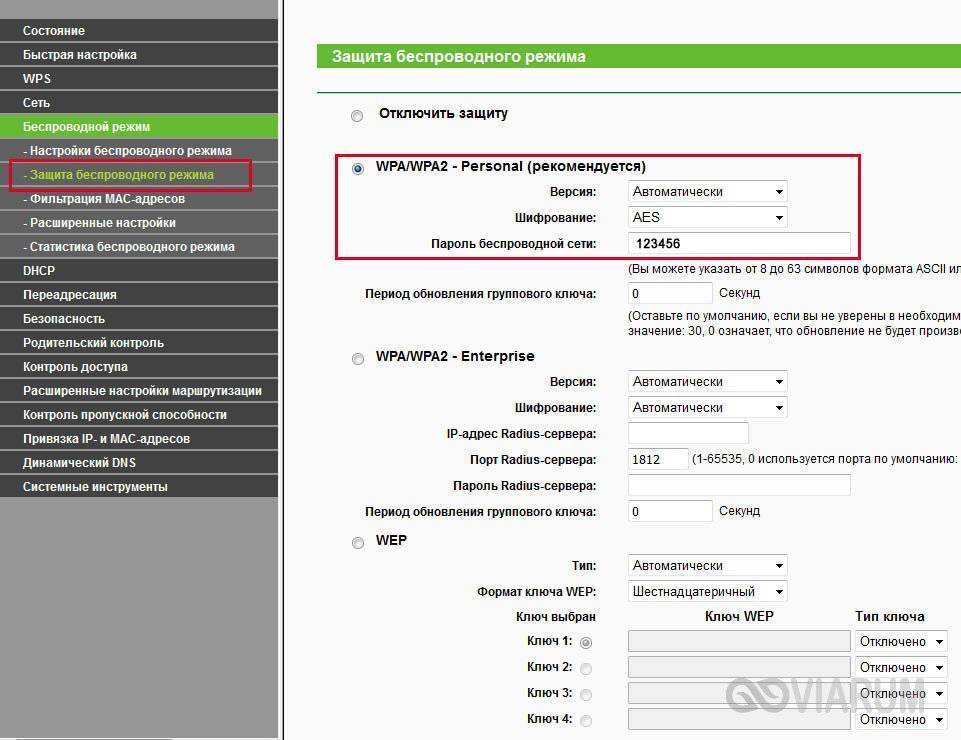Open Personal 'Версия' dropdown

(x=707, y=191)
